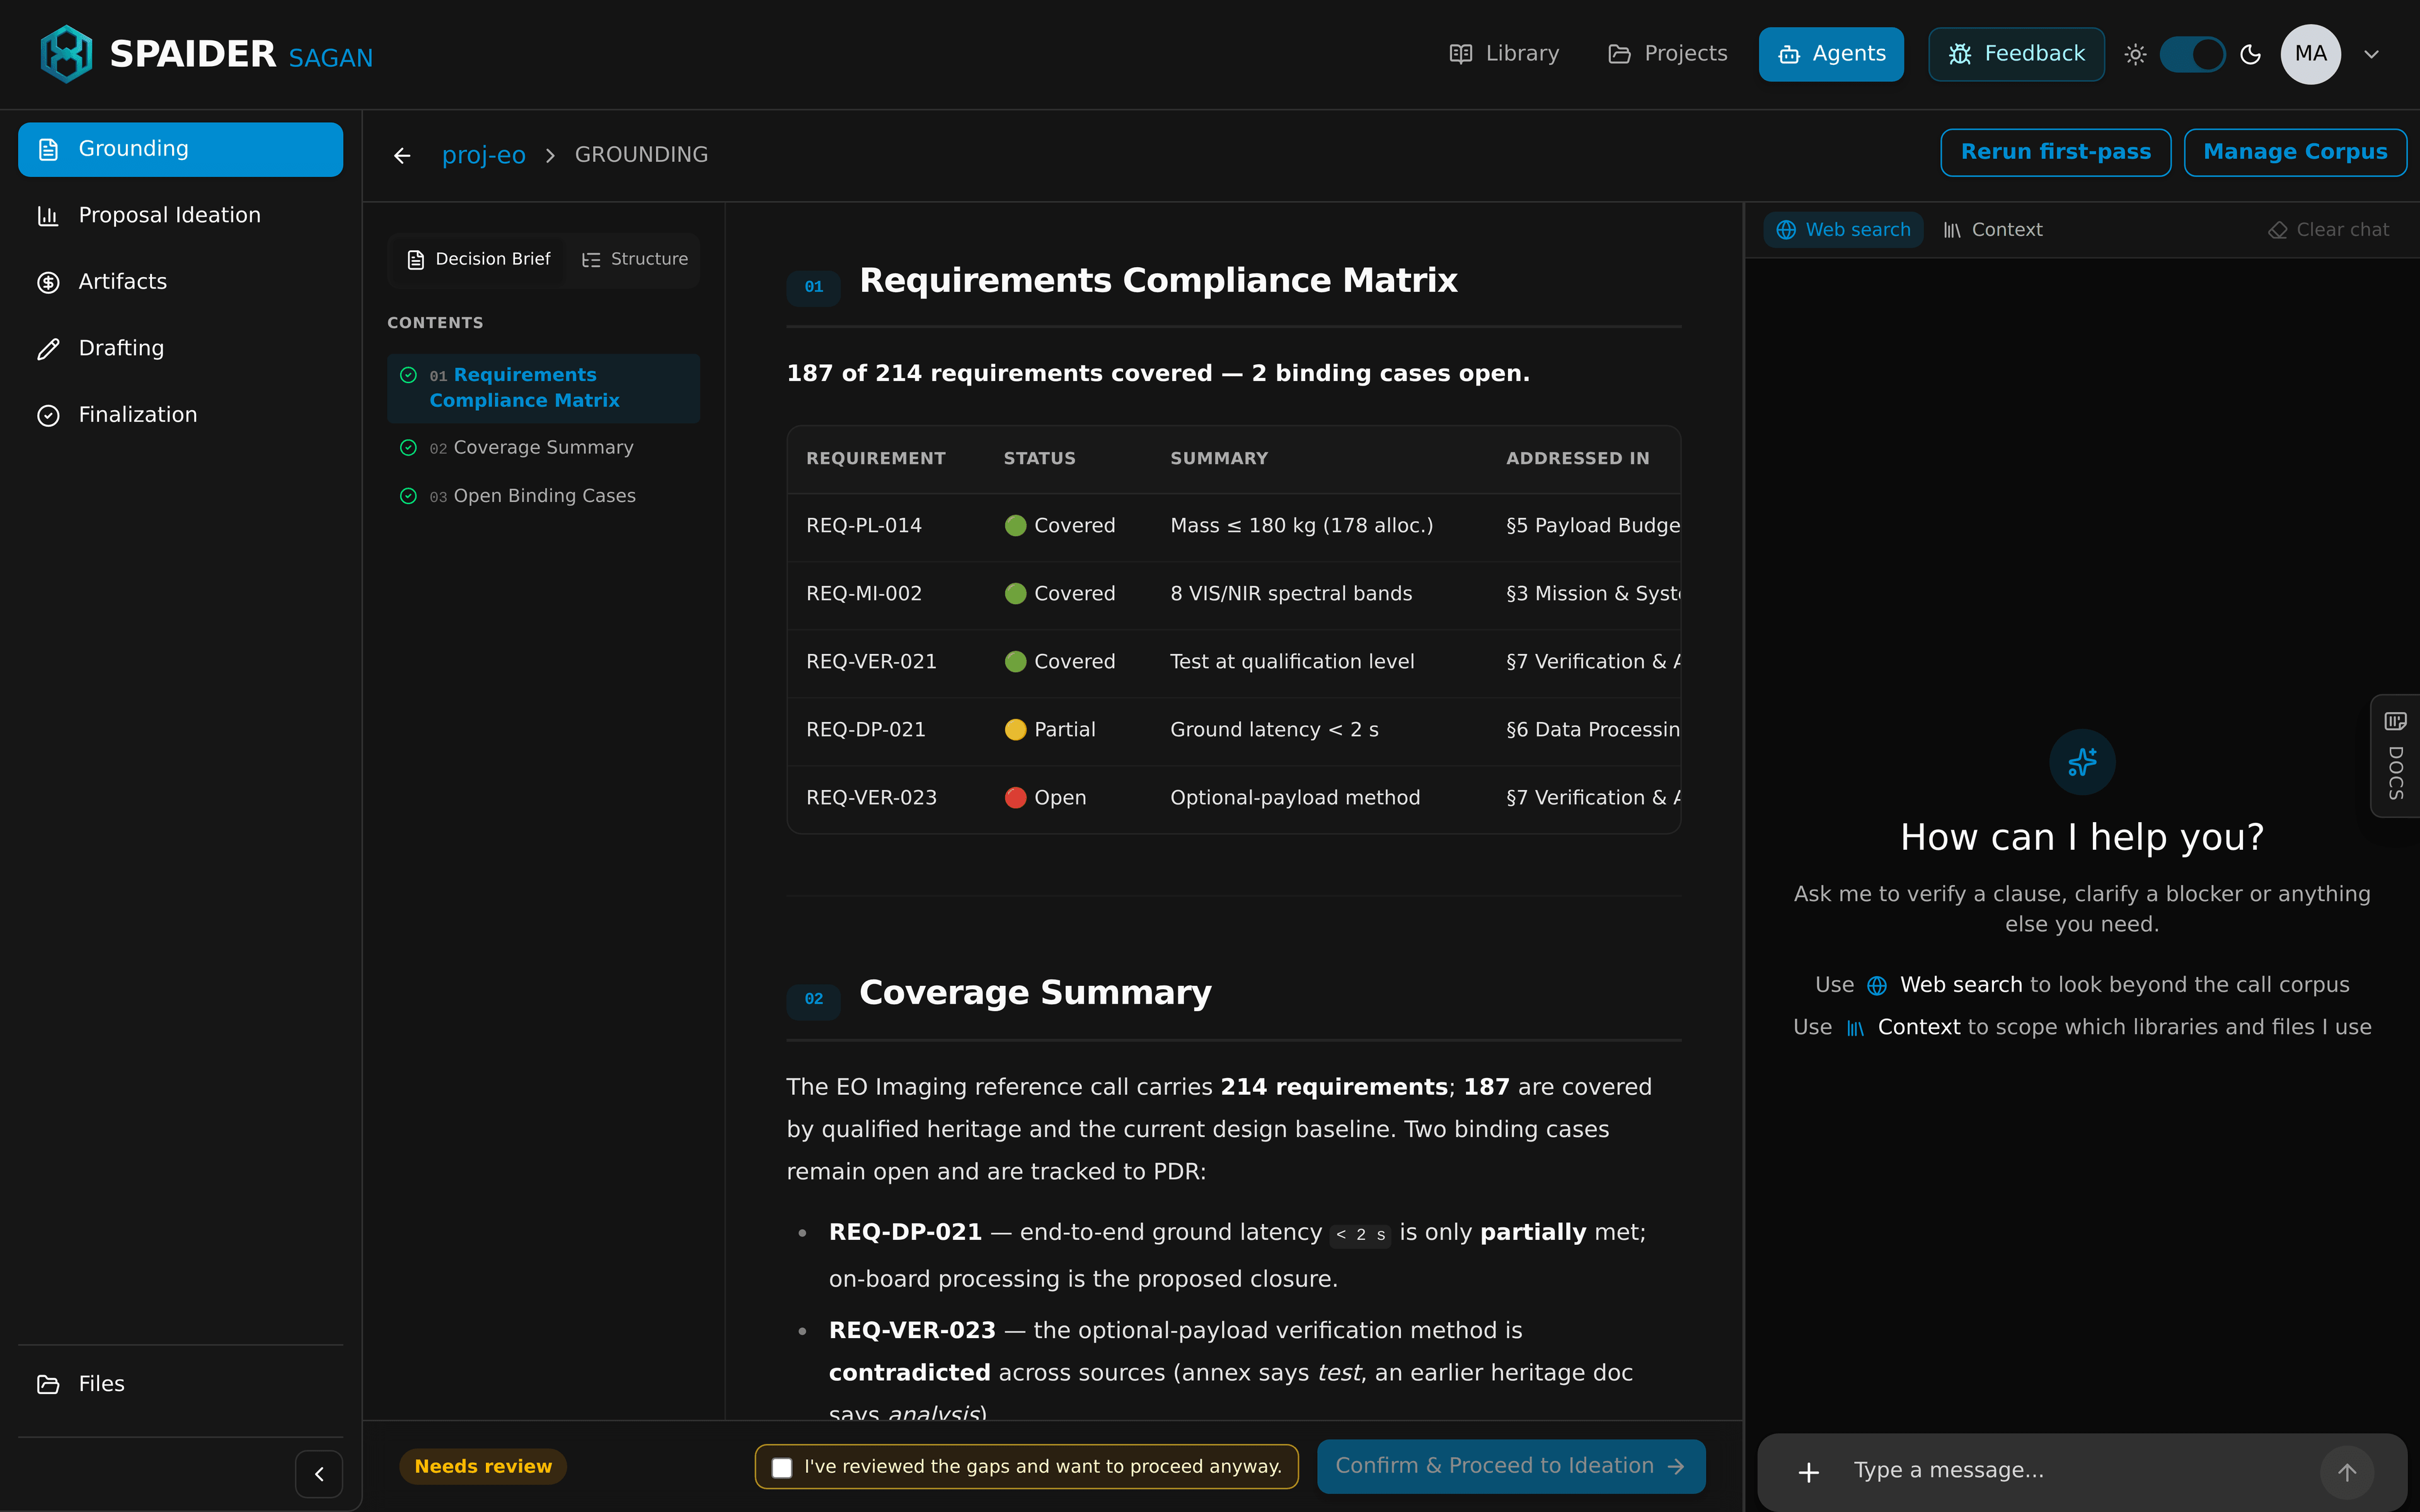Click the sun light-mode icon
This screenshot has width=2420, height=1512.
pos(2135,54)
